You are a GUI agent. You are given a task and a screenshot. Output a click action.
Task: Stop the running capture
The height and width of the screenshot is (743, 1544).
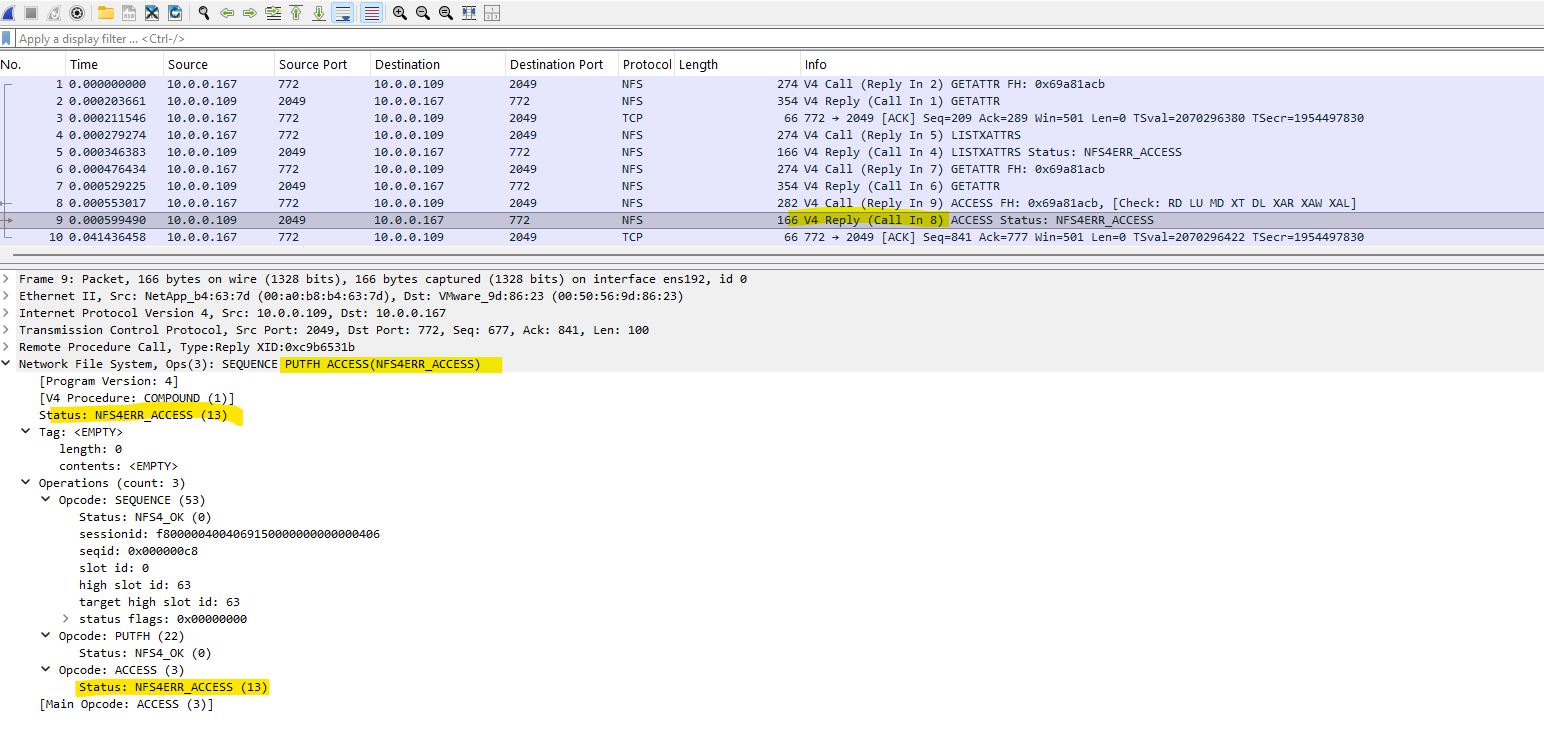31,13
